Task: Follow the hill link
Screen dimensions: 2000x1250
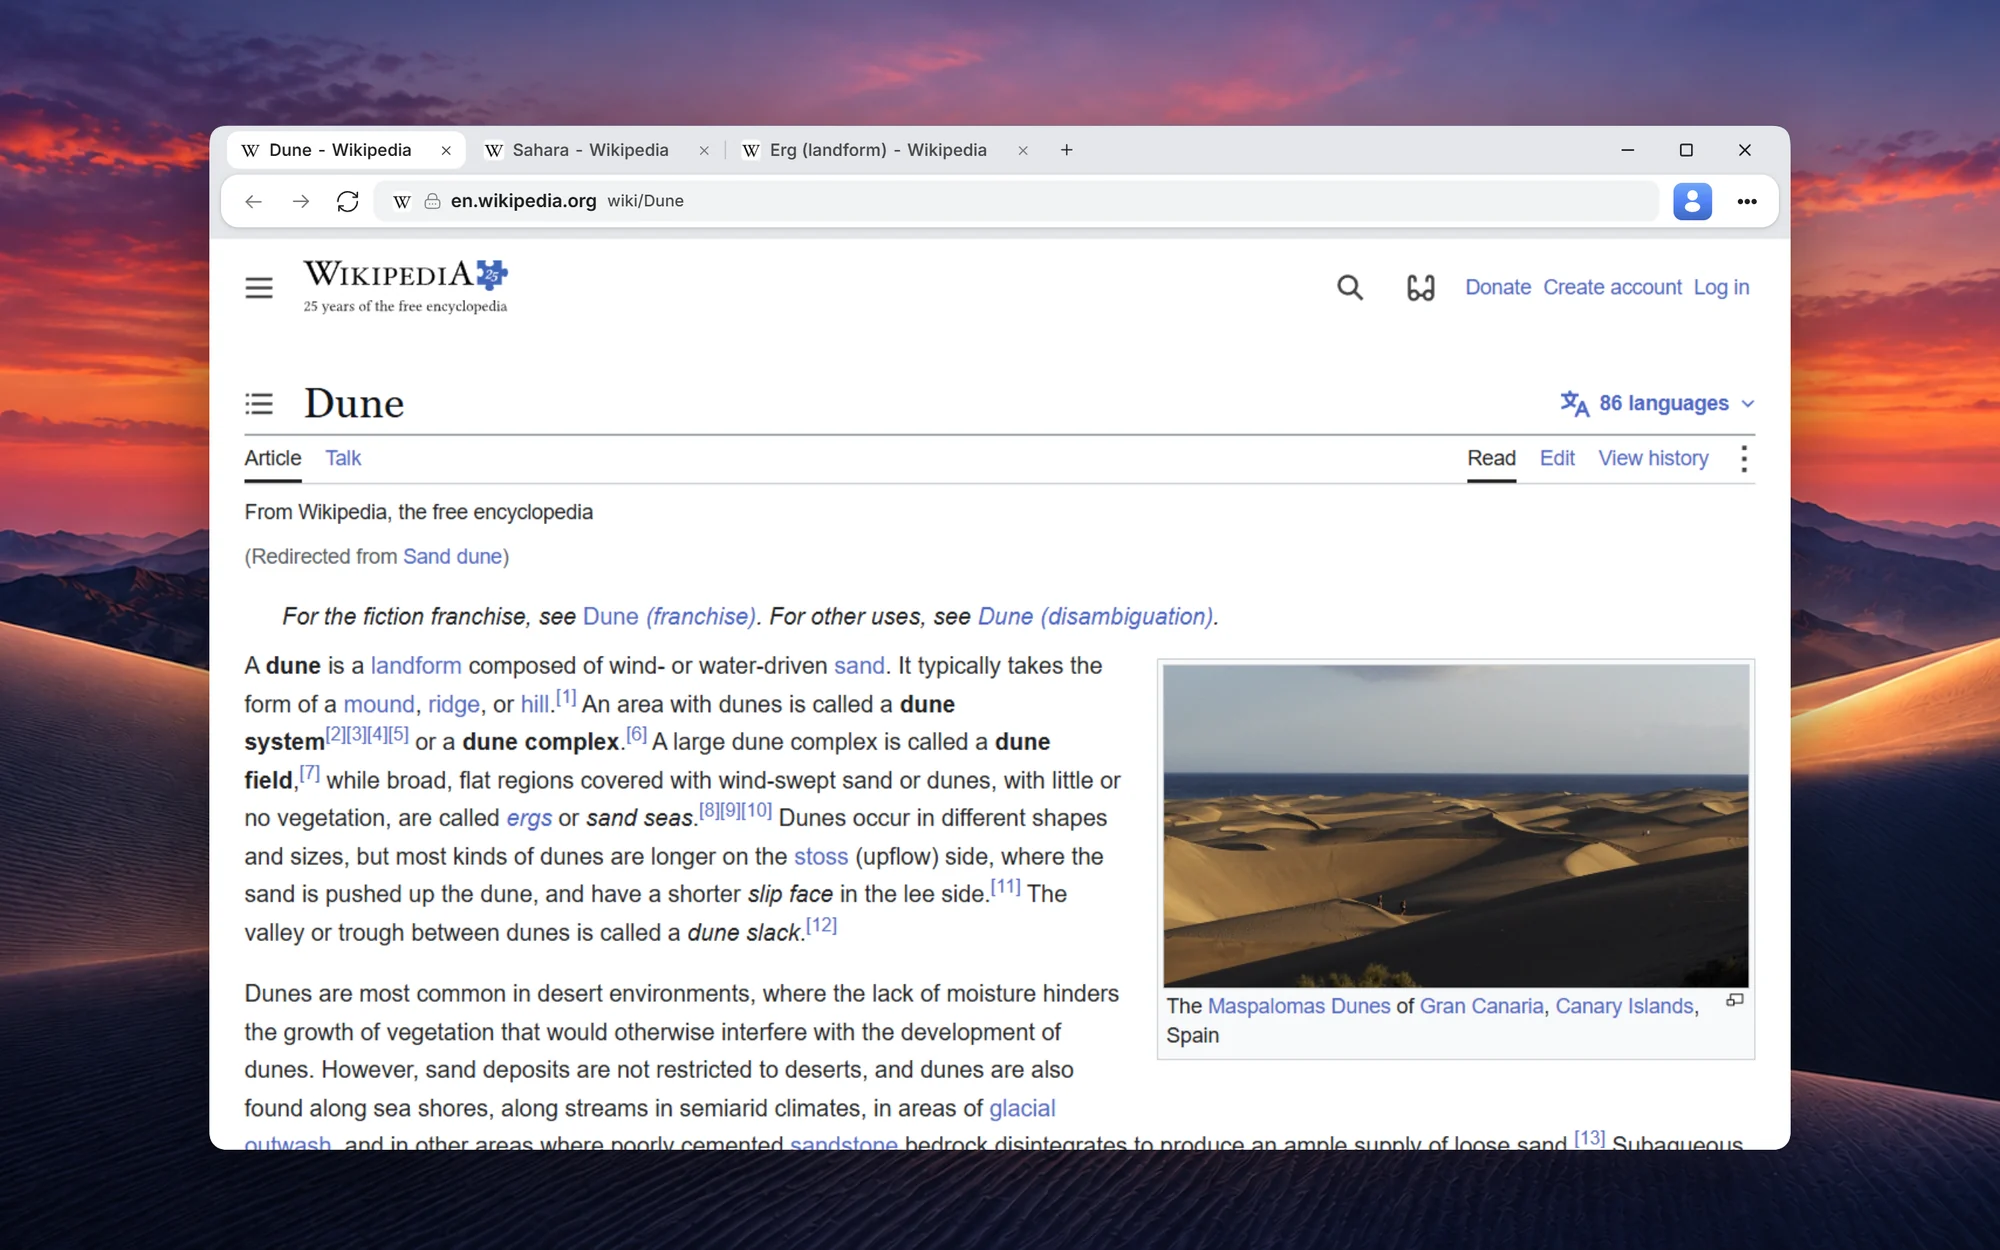Action: 535,705
